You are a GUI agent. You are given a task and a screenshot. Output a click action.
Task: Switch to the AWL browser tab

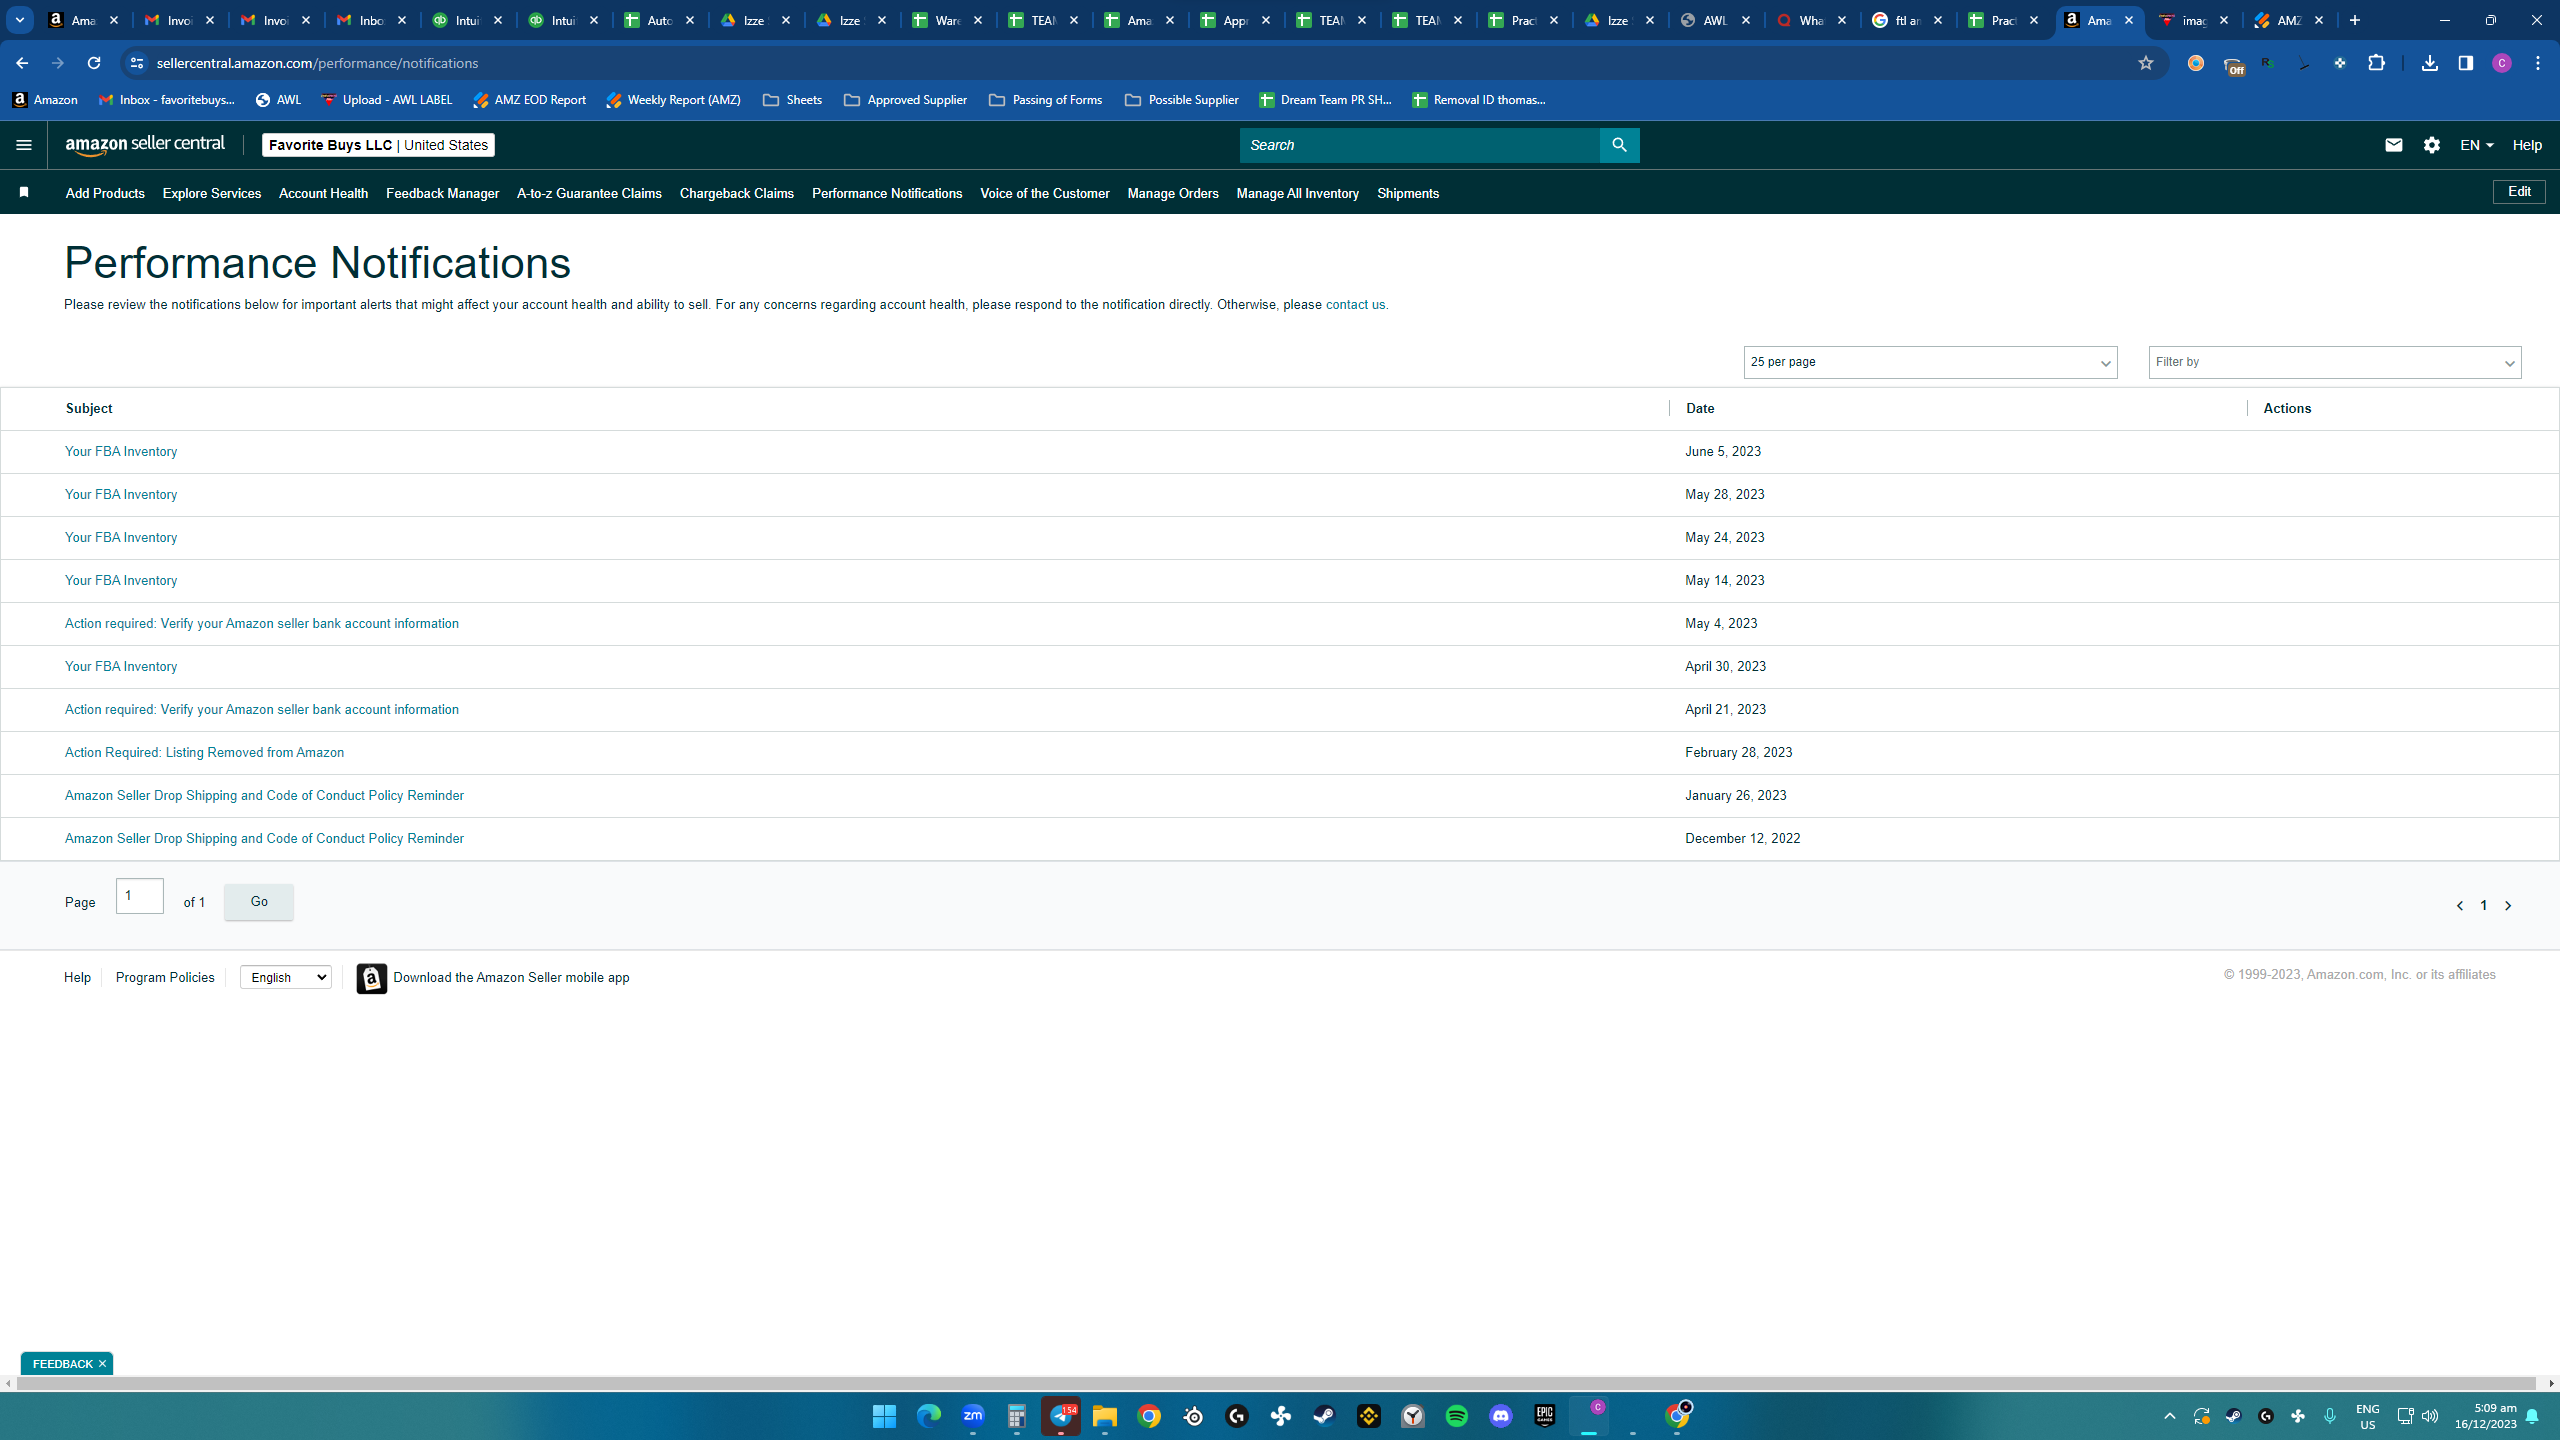(x=1716, y=20)
